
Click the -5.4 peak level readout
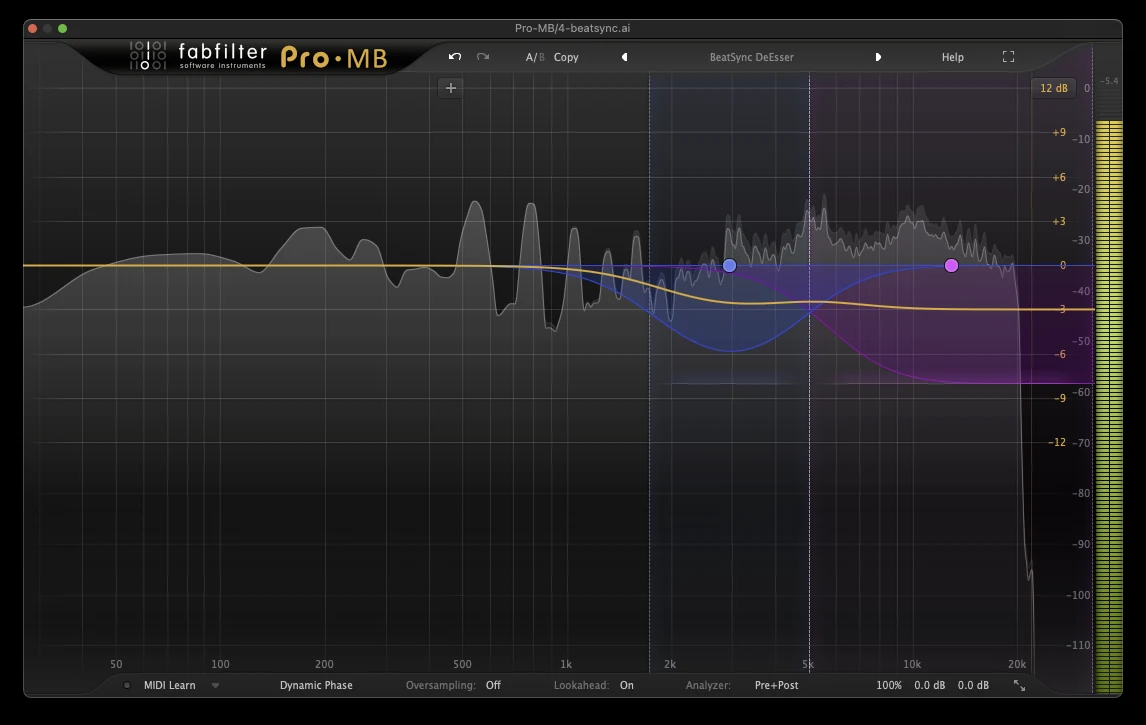(x=1109, y=81)
